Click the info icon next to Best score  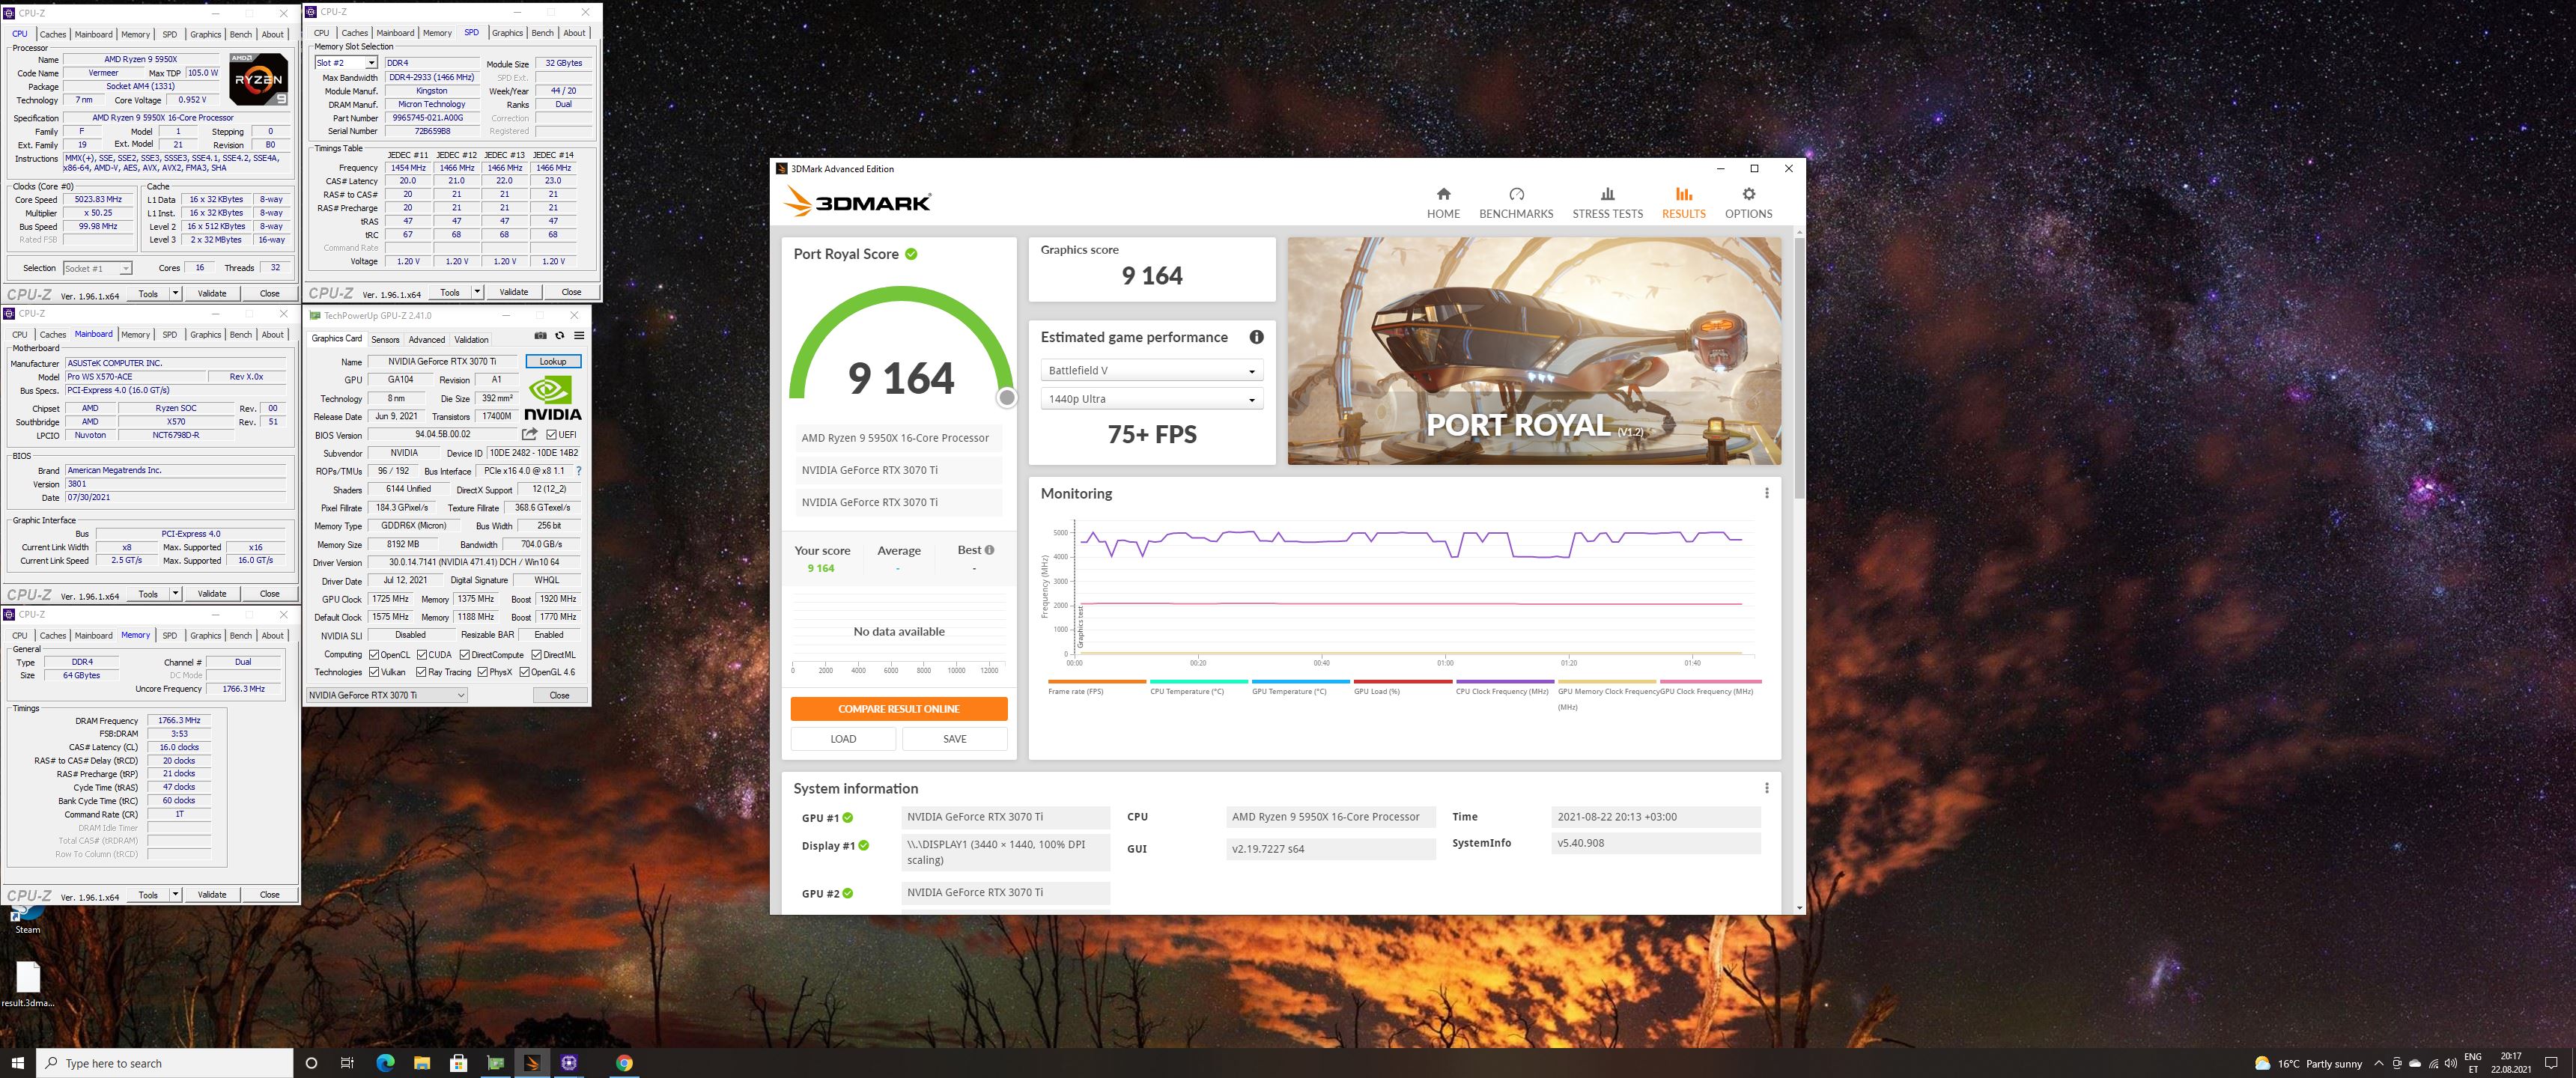pyautogui.click(x=989, y=550)
